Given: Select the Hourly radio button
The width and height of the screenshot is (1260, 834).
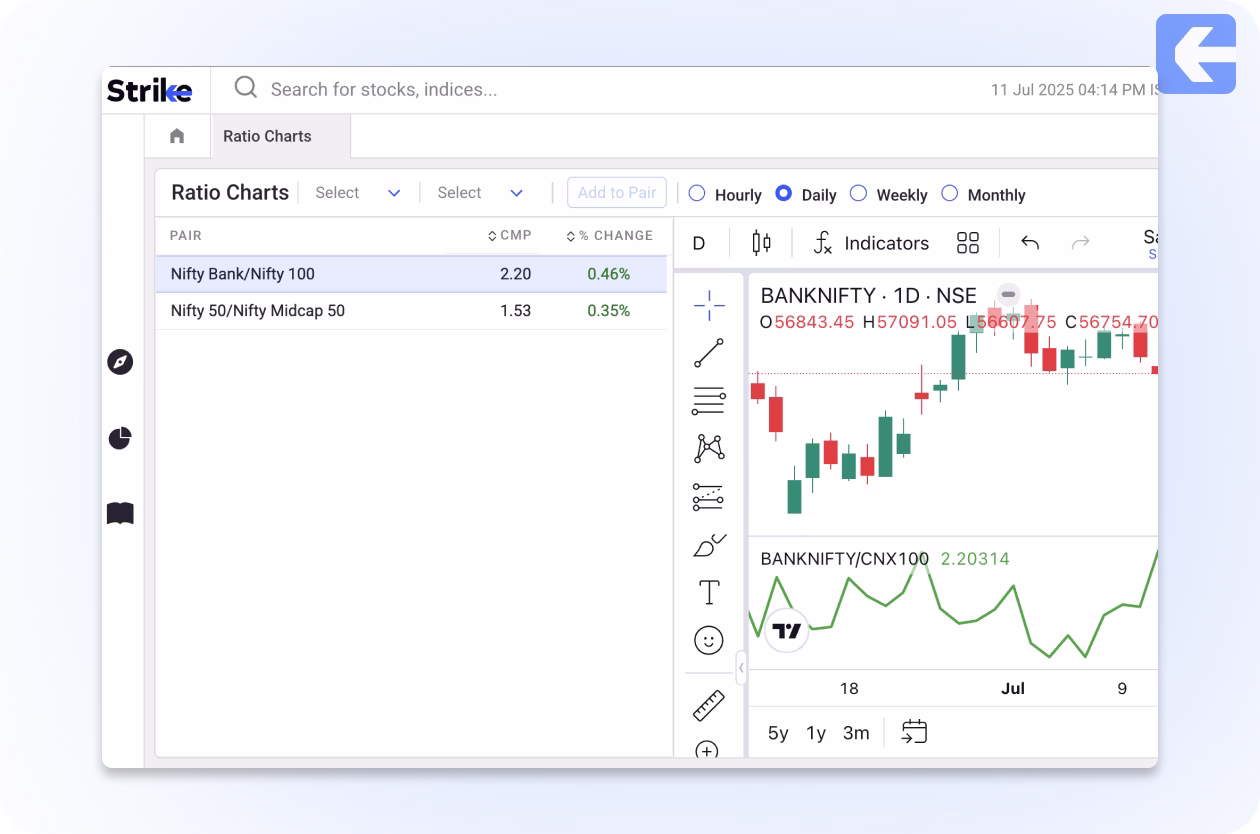Looking at the screenshot, I should [x=697, y=194].
